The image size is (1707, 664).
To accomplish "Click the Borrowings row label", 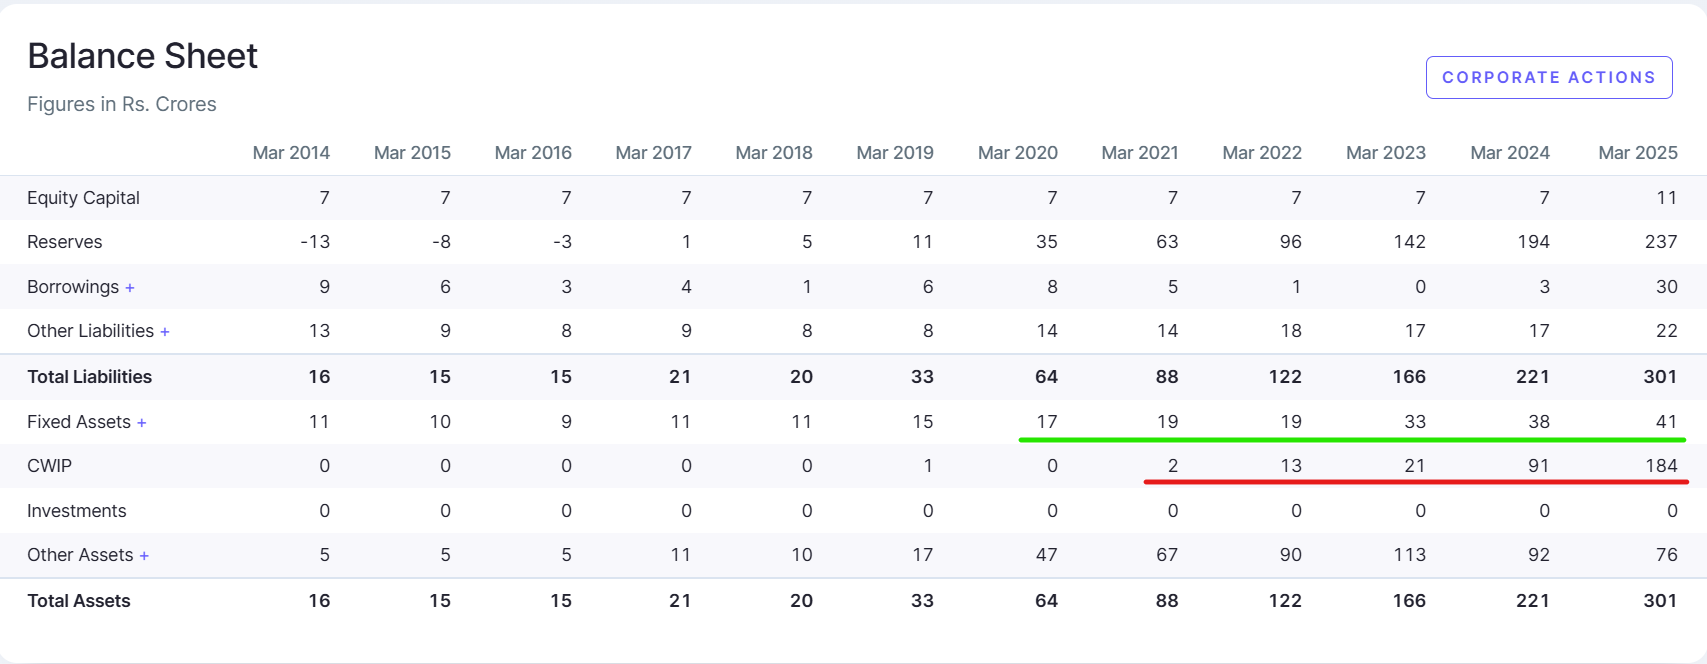I will pos(73,287).
